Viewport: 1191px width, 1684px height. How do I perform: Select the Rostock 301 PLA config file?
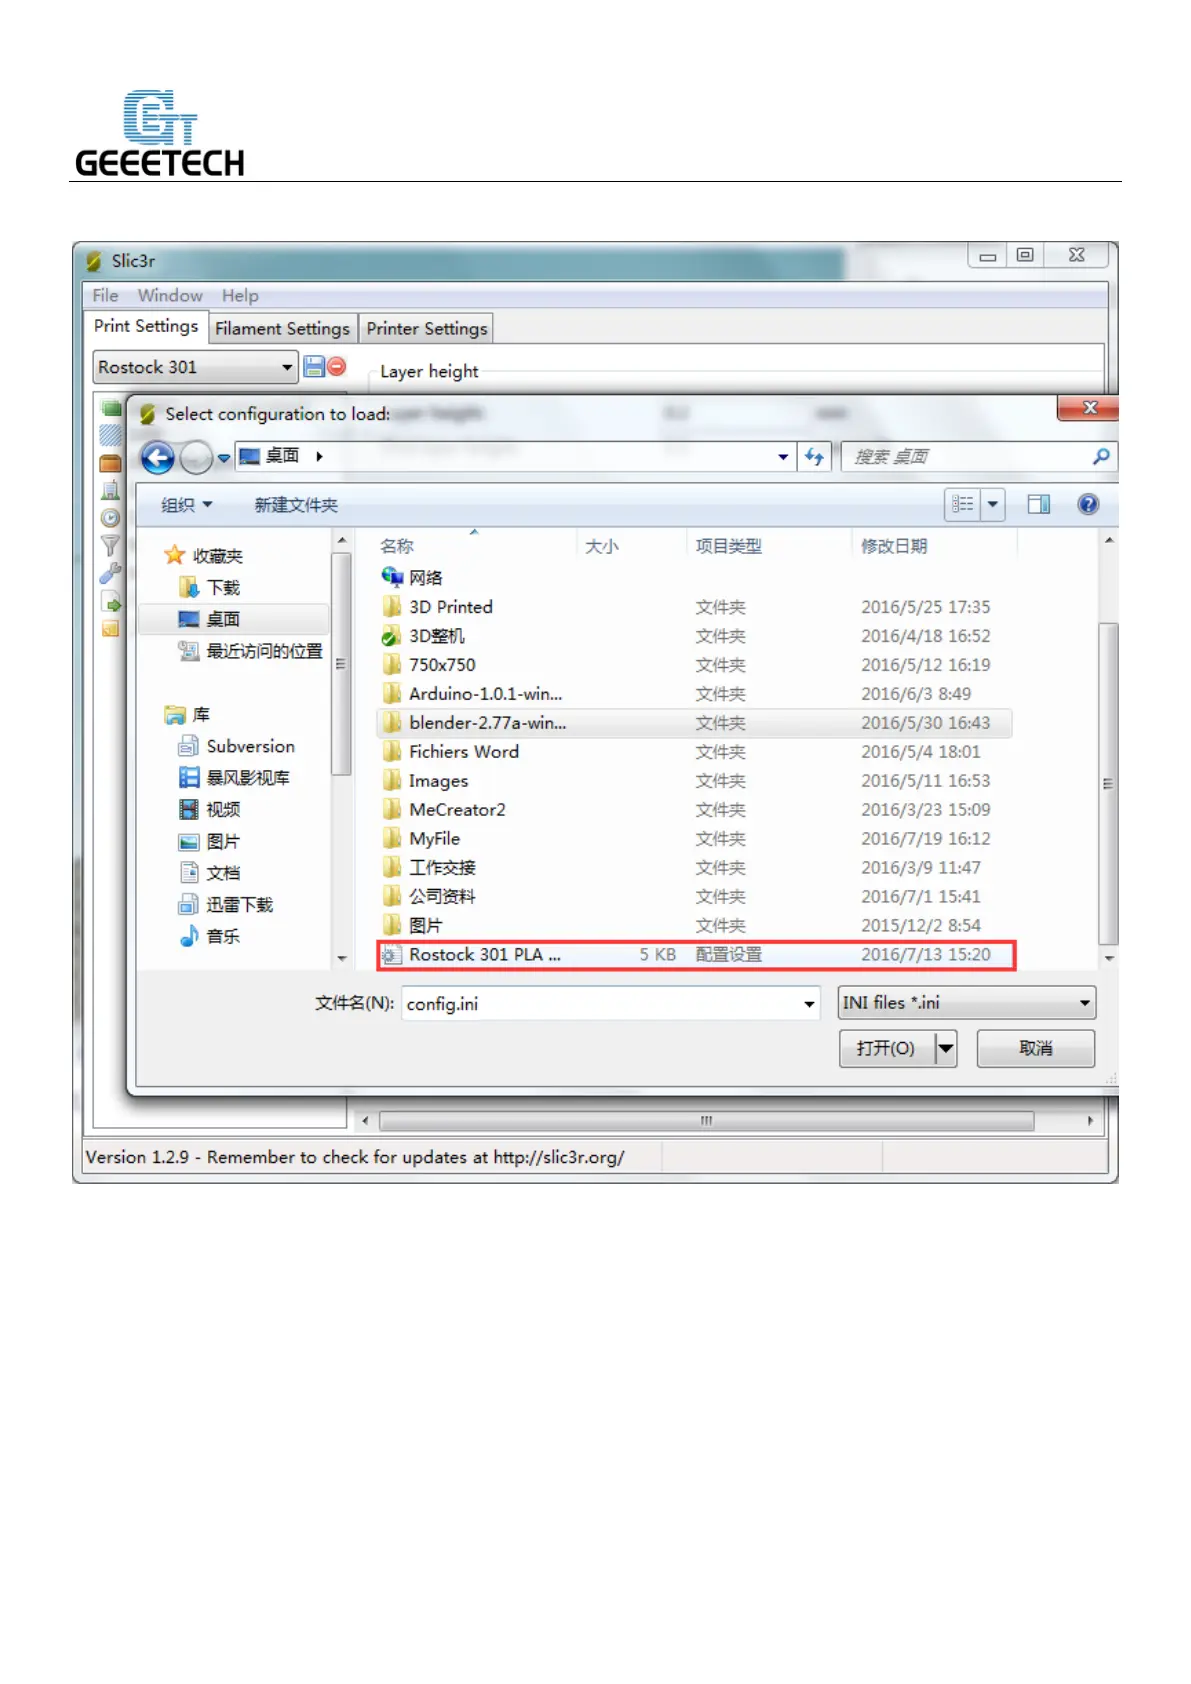[696, 955]
